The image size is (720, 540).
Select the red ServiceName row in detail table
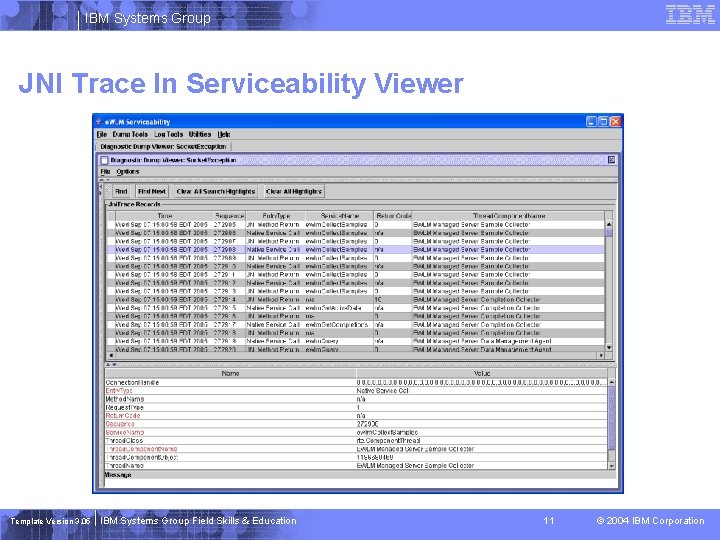tap(356, 432)
